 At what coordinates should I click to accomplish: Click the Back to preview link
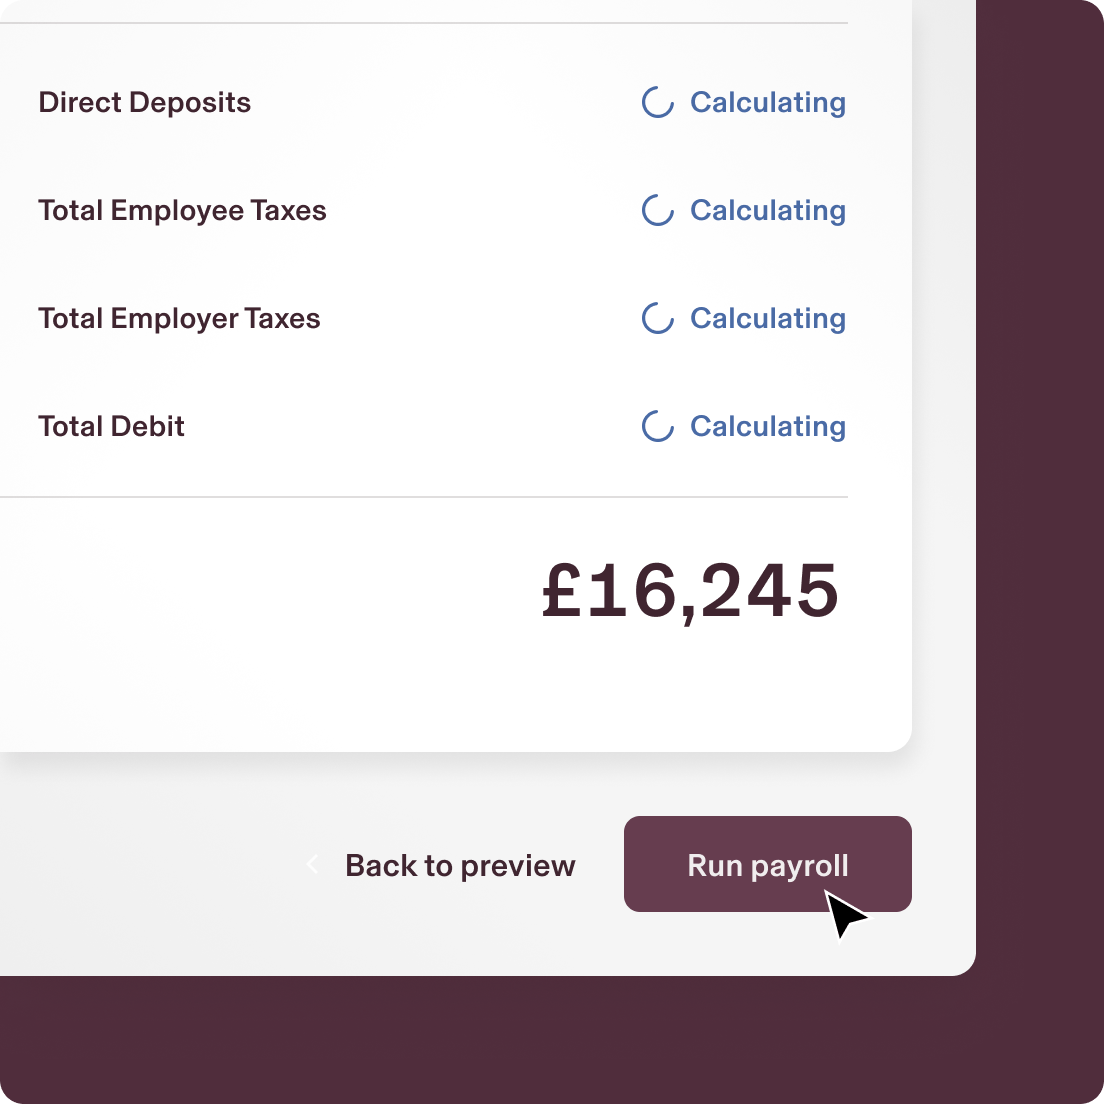(x=460, y=865)
